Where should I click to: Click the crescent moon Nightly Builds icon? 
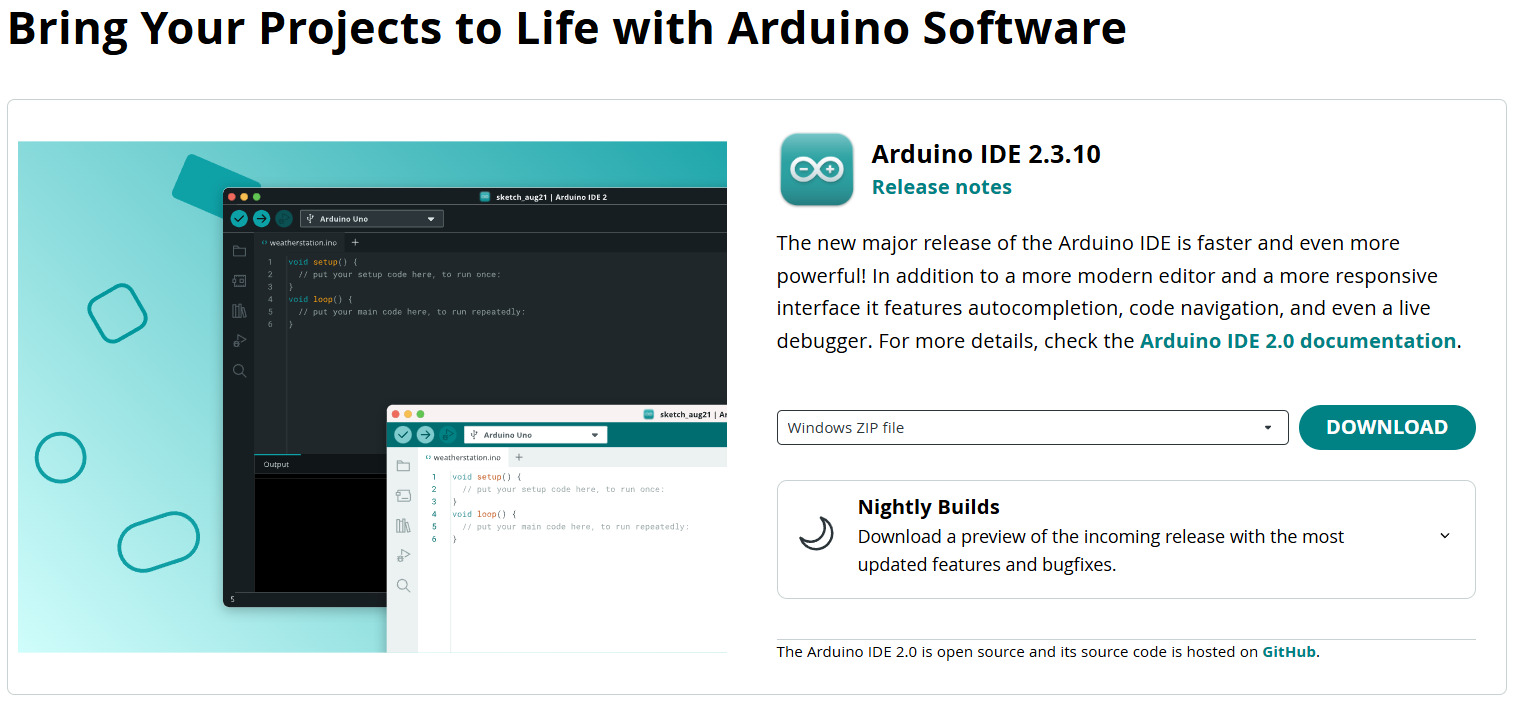[x=817, y=534]
